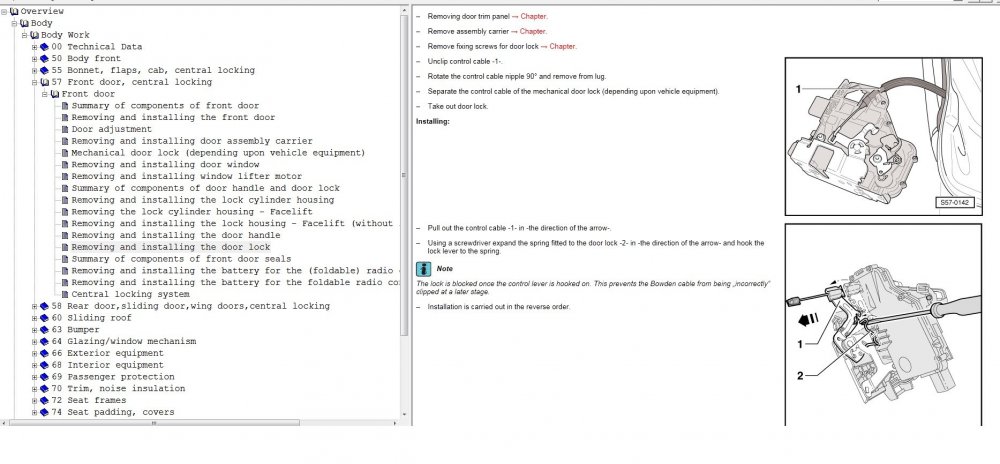Open Removing and installing door window
The height and width of the screenshot is (464, 1000).
(x=165, y=165)
